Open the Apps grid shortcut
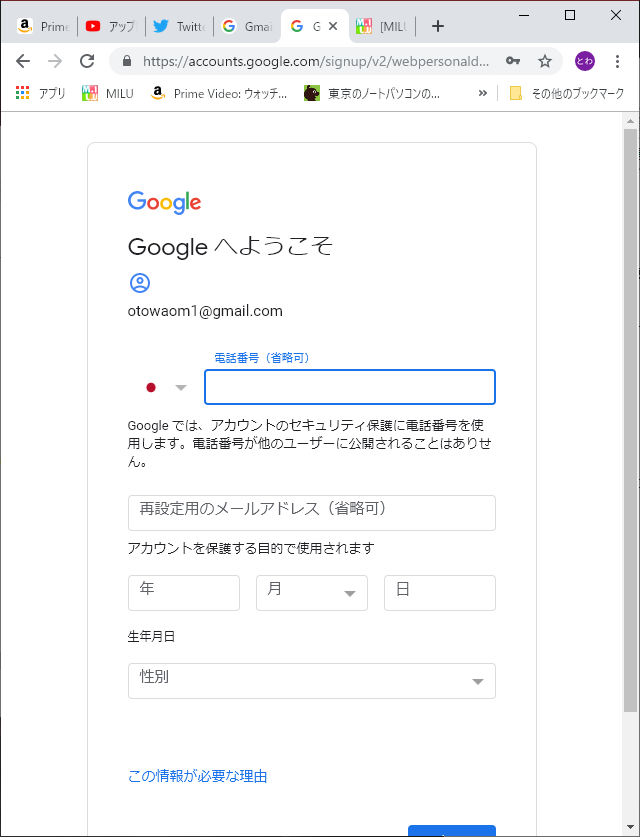 click(41, 93)
